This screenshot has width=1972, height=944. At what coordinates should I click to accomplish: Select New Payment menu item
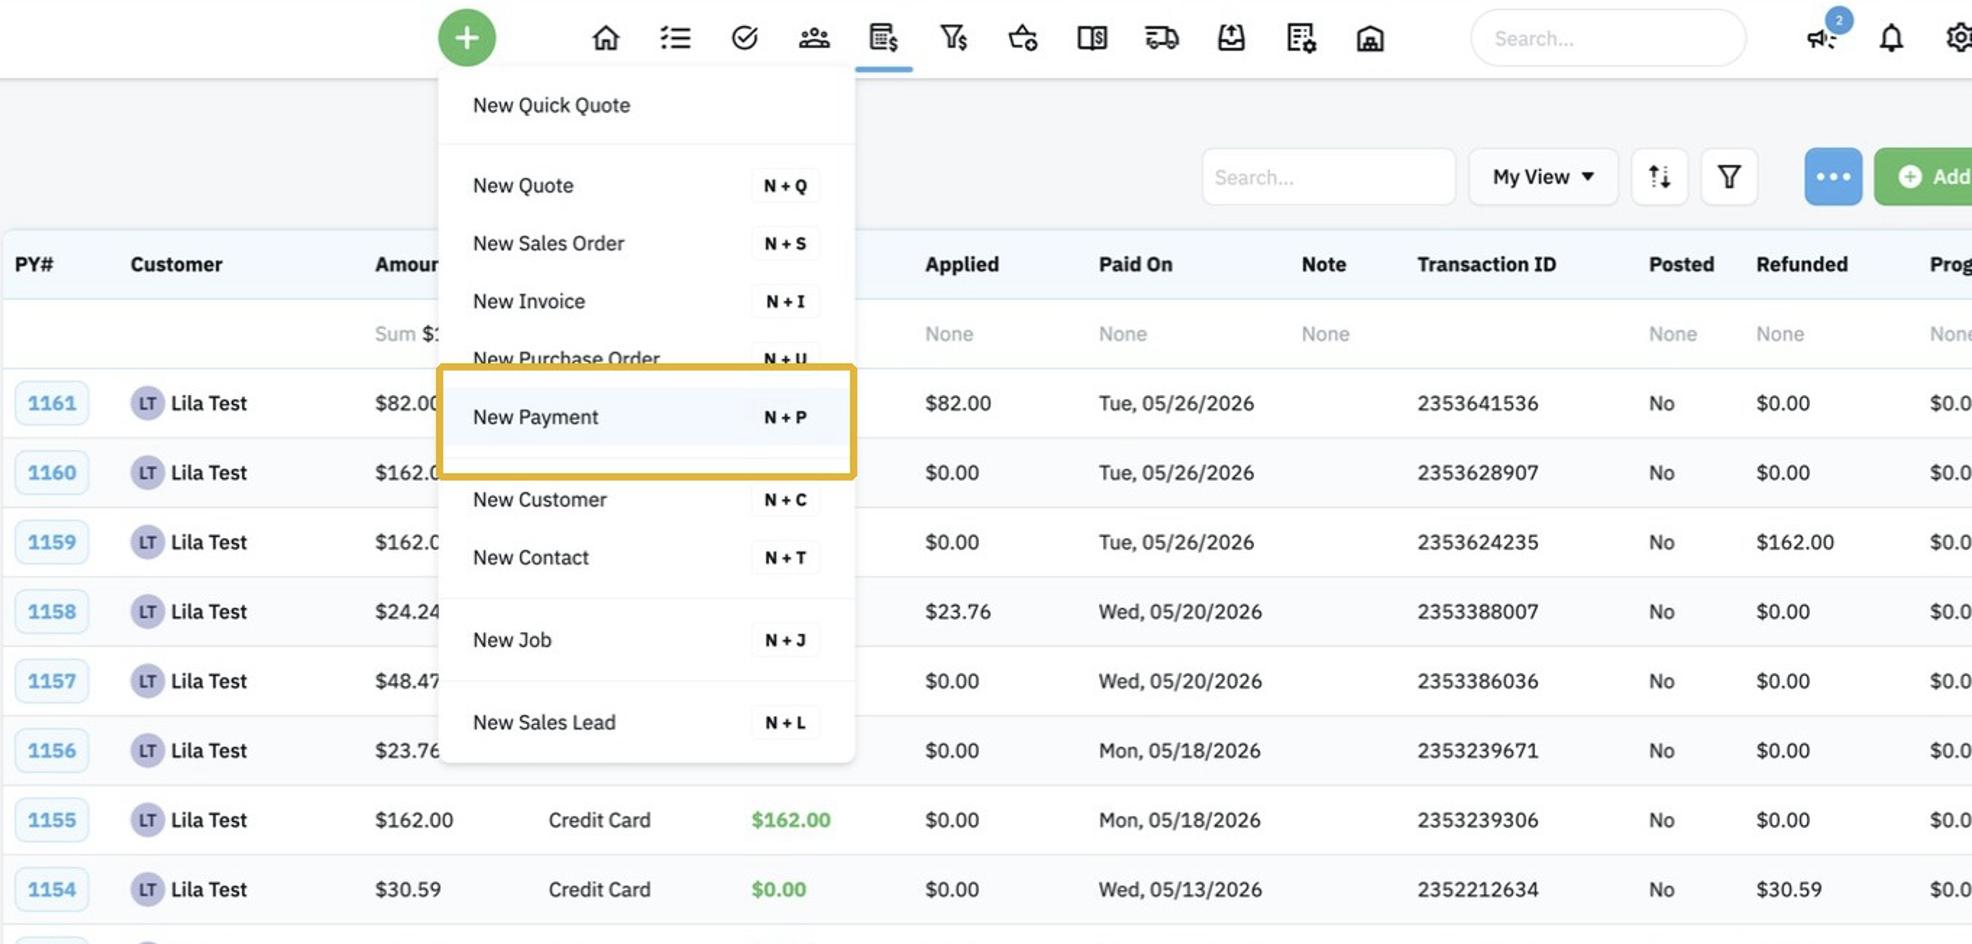[x=646, y=417]
